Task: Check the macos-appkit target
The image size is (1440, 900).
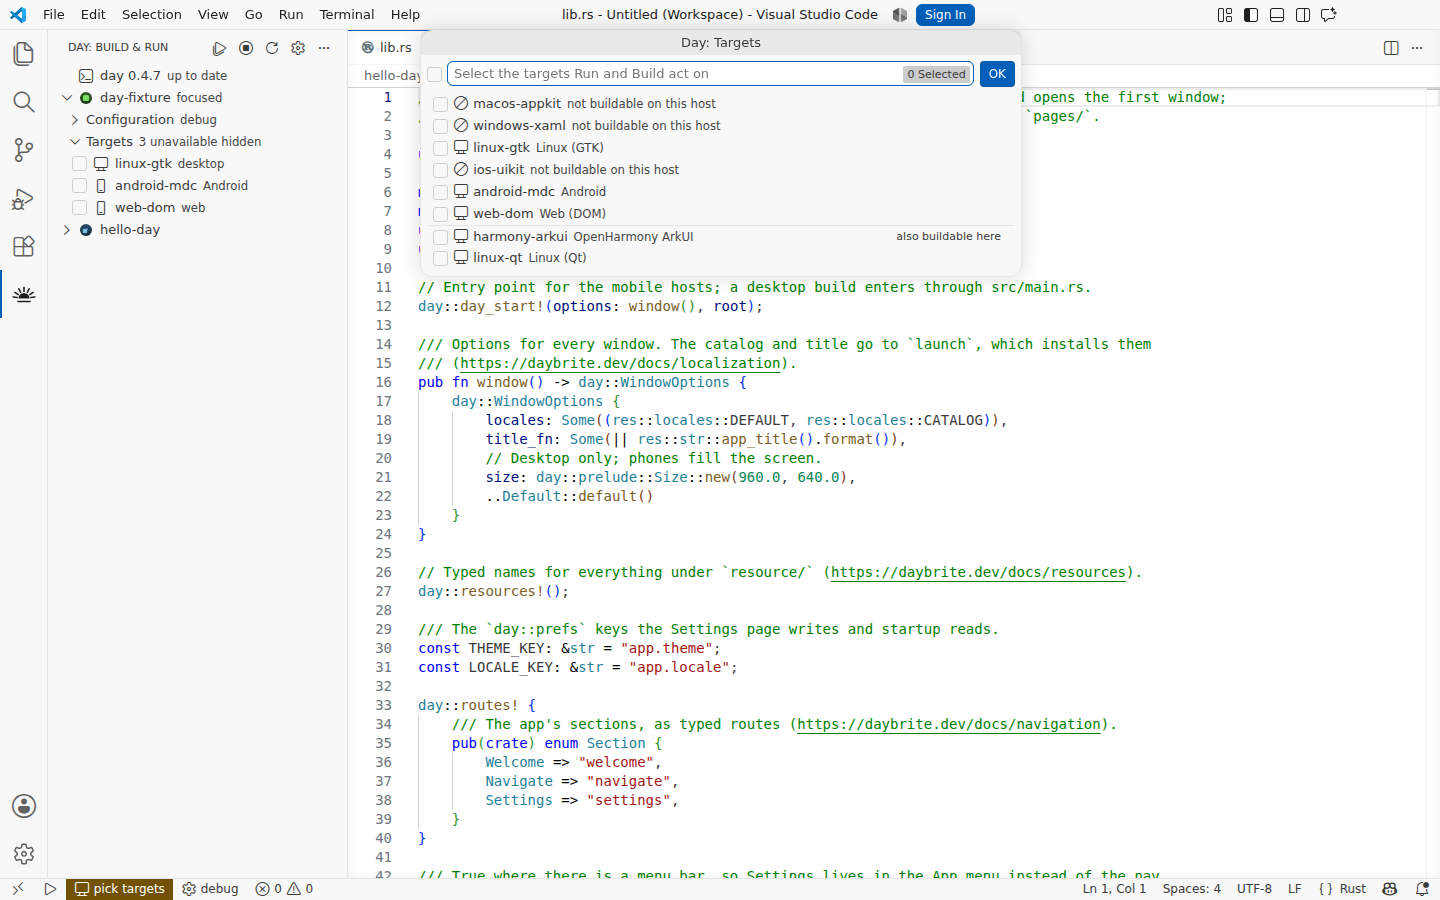Action: [440, 104]
